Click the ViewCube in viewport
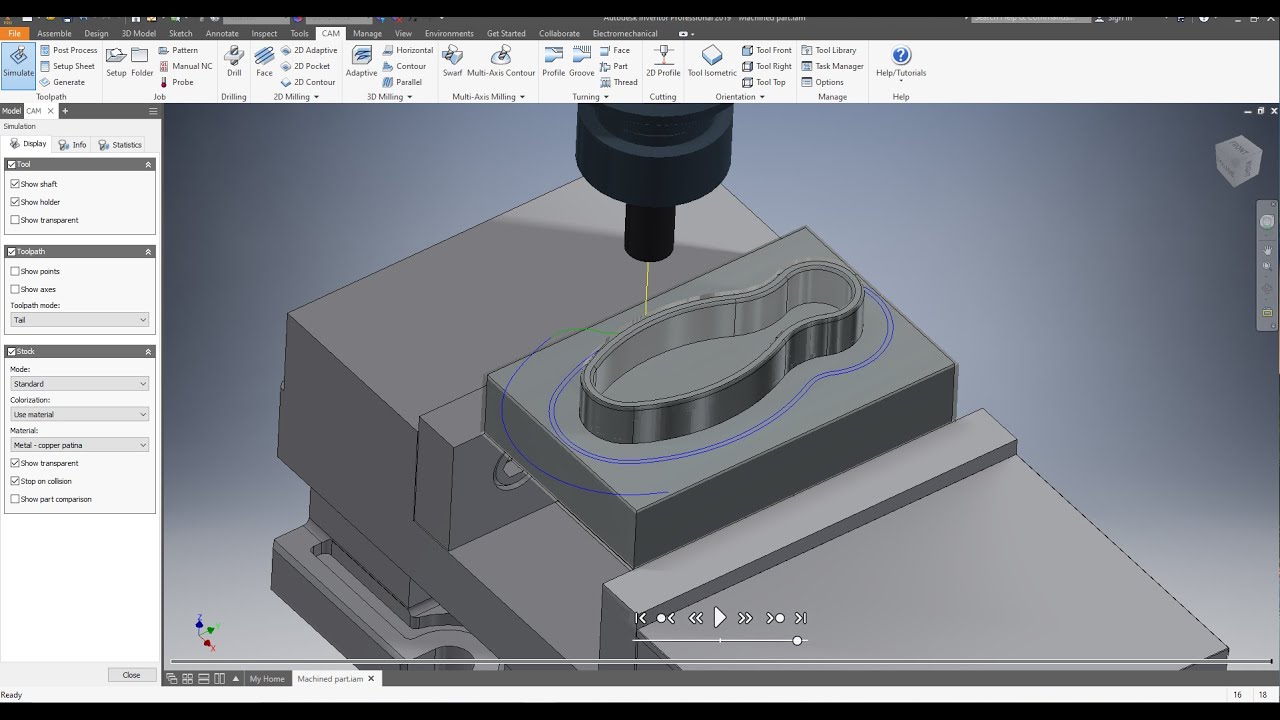Screen dimensions: 1280x720 (x=1238, y=160)
